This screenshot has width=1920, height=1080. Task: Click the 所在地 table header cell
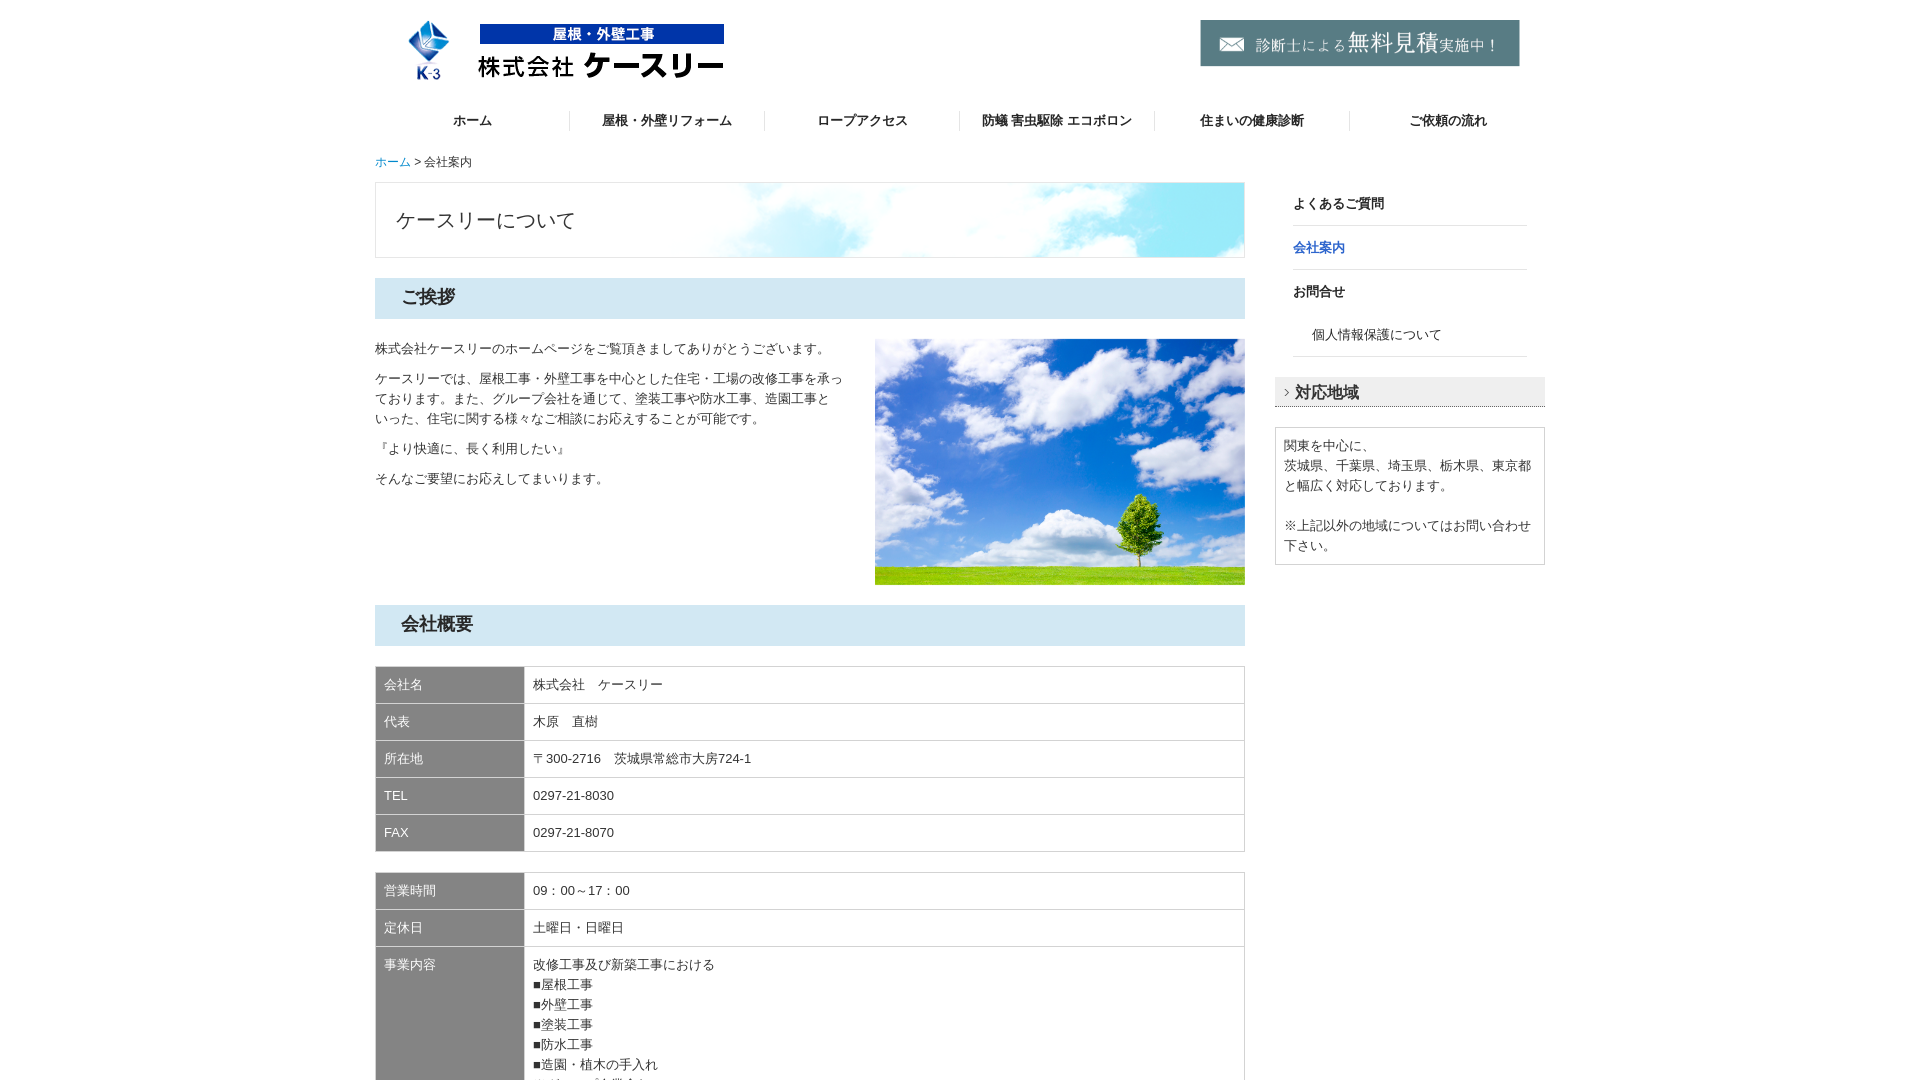(450, 759)
